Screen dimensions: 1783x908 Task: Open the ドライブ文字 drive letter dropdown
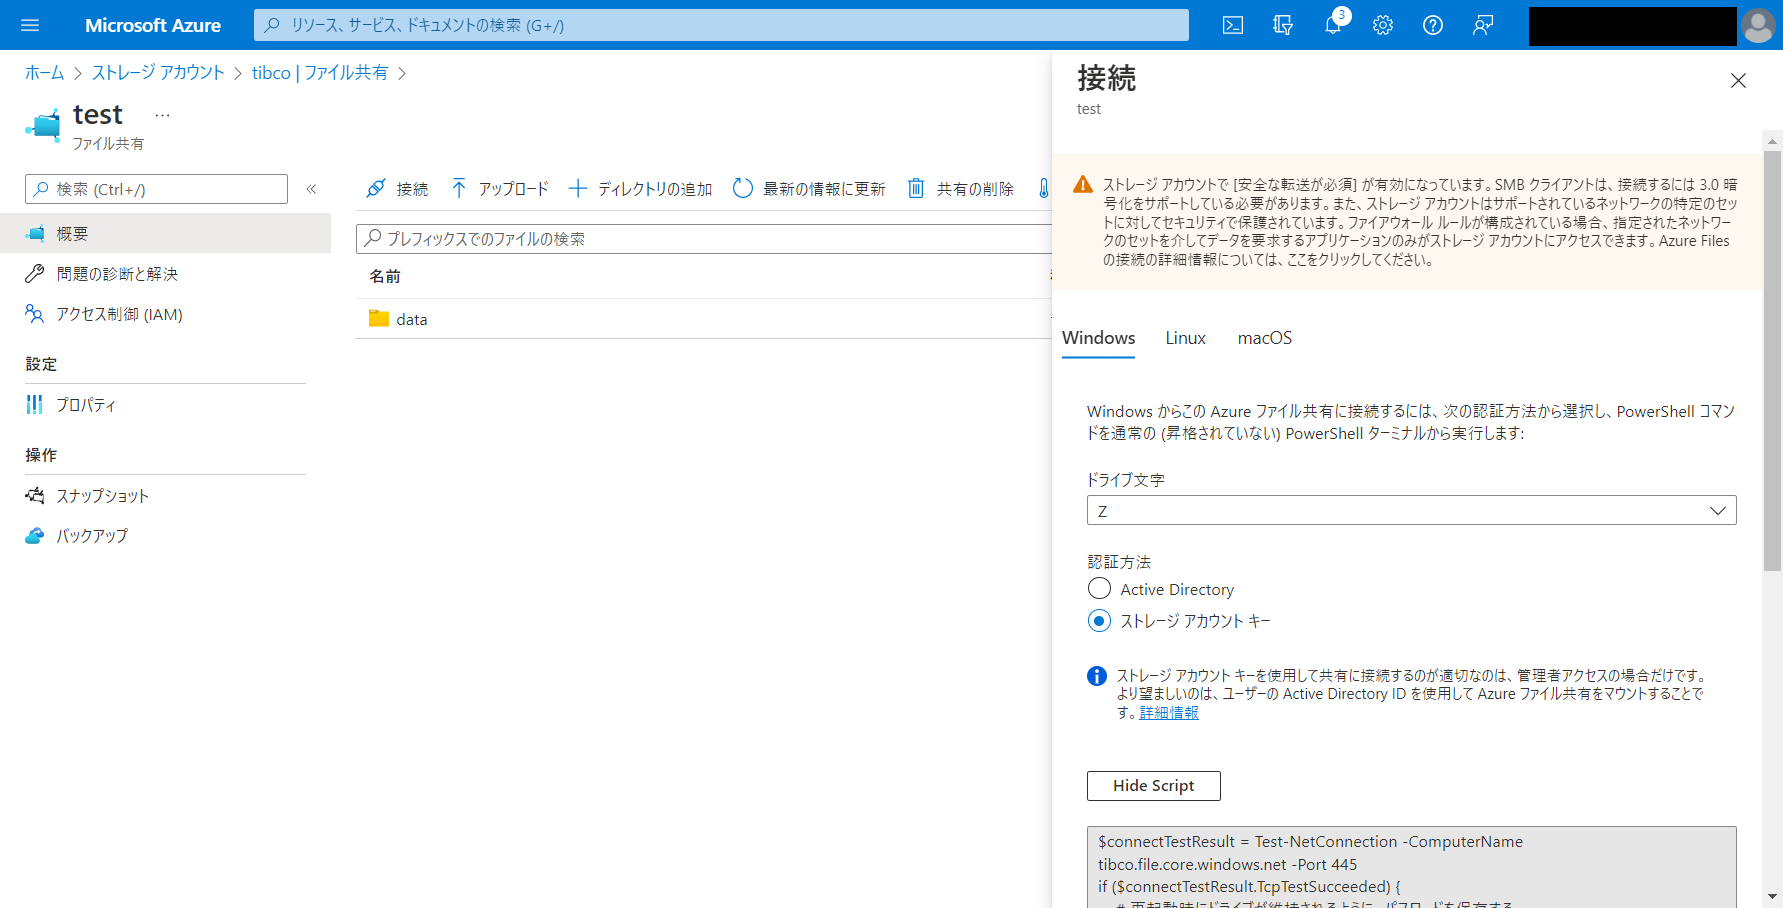(x=1411, y=510)
